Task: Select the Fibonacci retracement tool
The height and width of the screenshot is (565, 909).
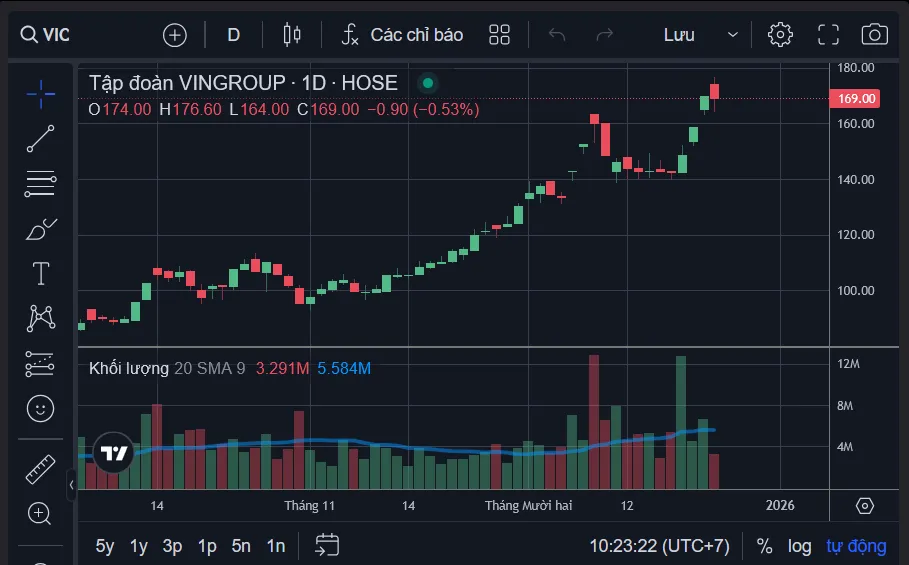Action: tap(41, 184)
